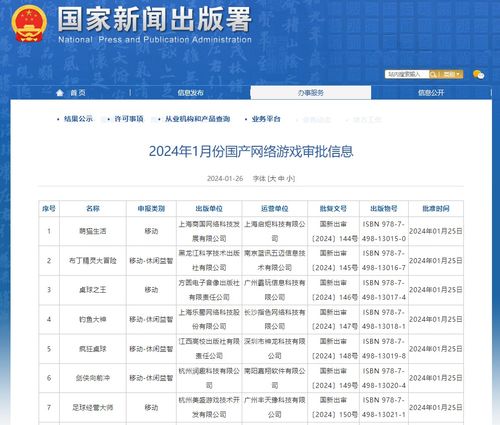Click the 国家新闻出版署 site title
Screen dimensions: 500x425
click(x=154, y=19)
